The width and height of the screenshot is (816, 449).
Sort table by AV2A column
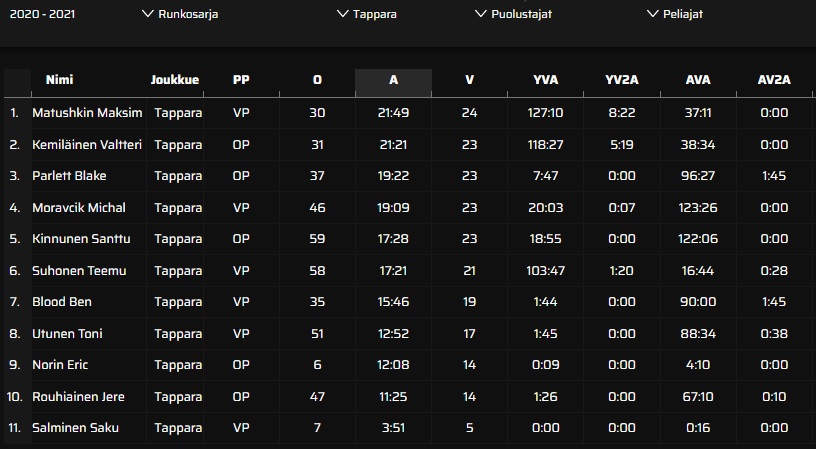point(774,81)
